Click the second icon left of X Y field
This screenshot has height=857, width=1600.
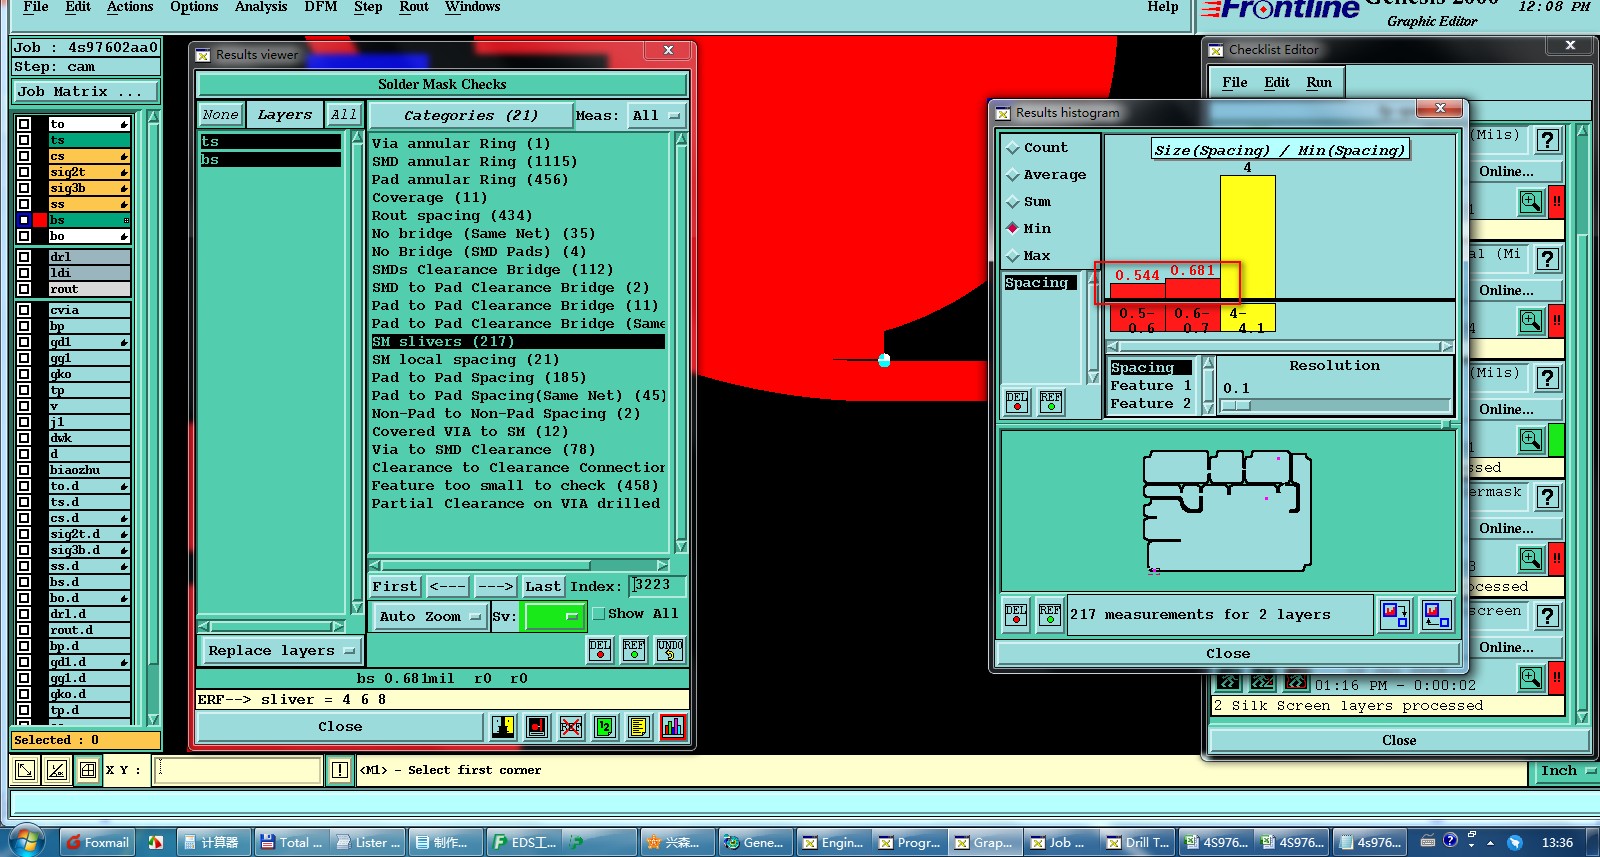(x=57, y=770)
